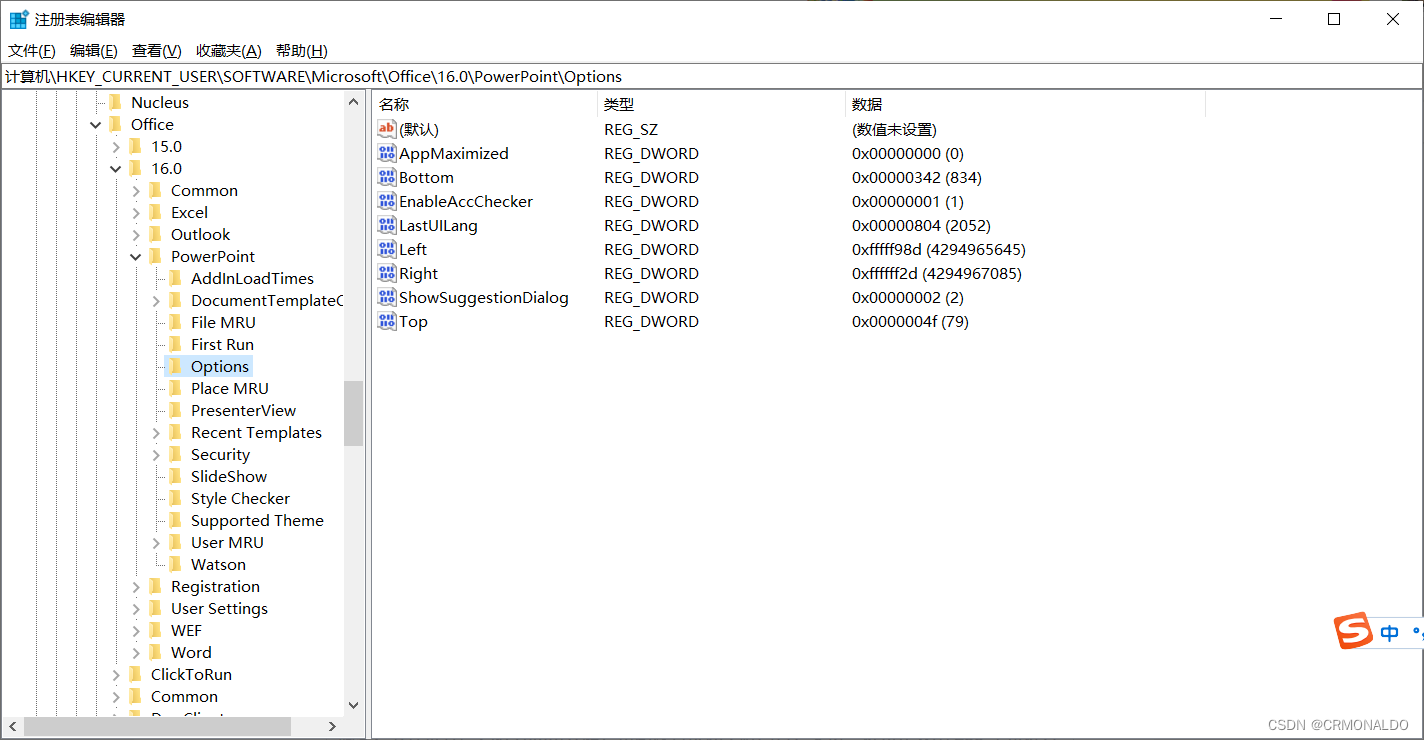This screenshot has height=740, width=1424.
Task: Click the registry path address bar
Action: [711, 76]
